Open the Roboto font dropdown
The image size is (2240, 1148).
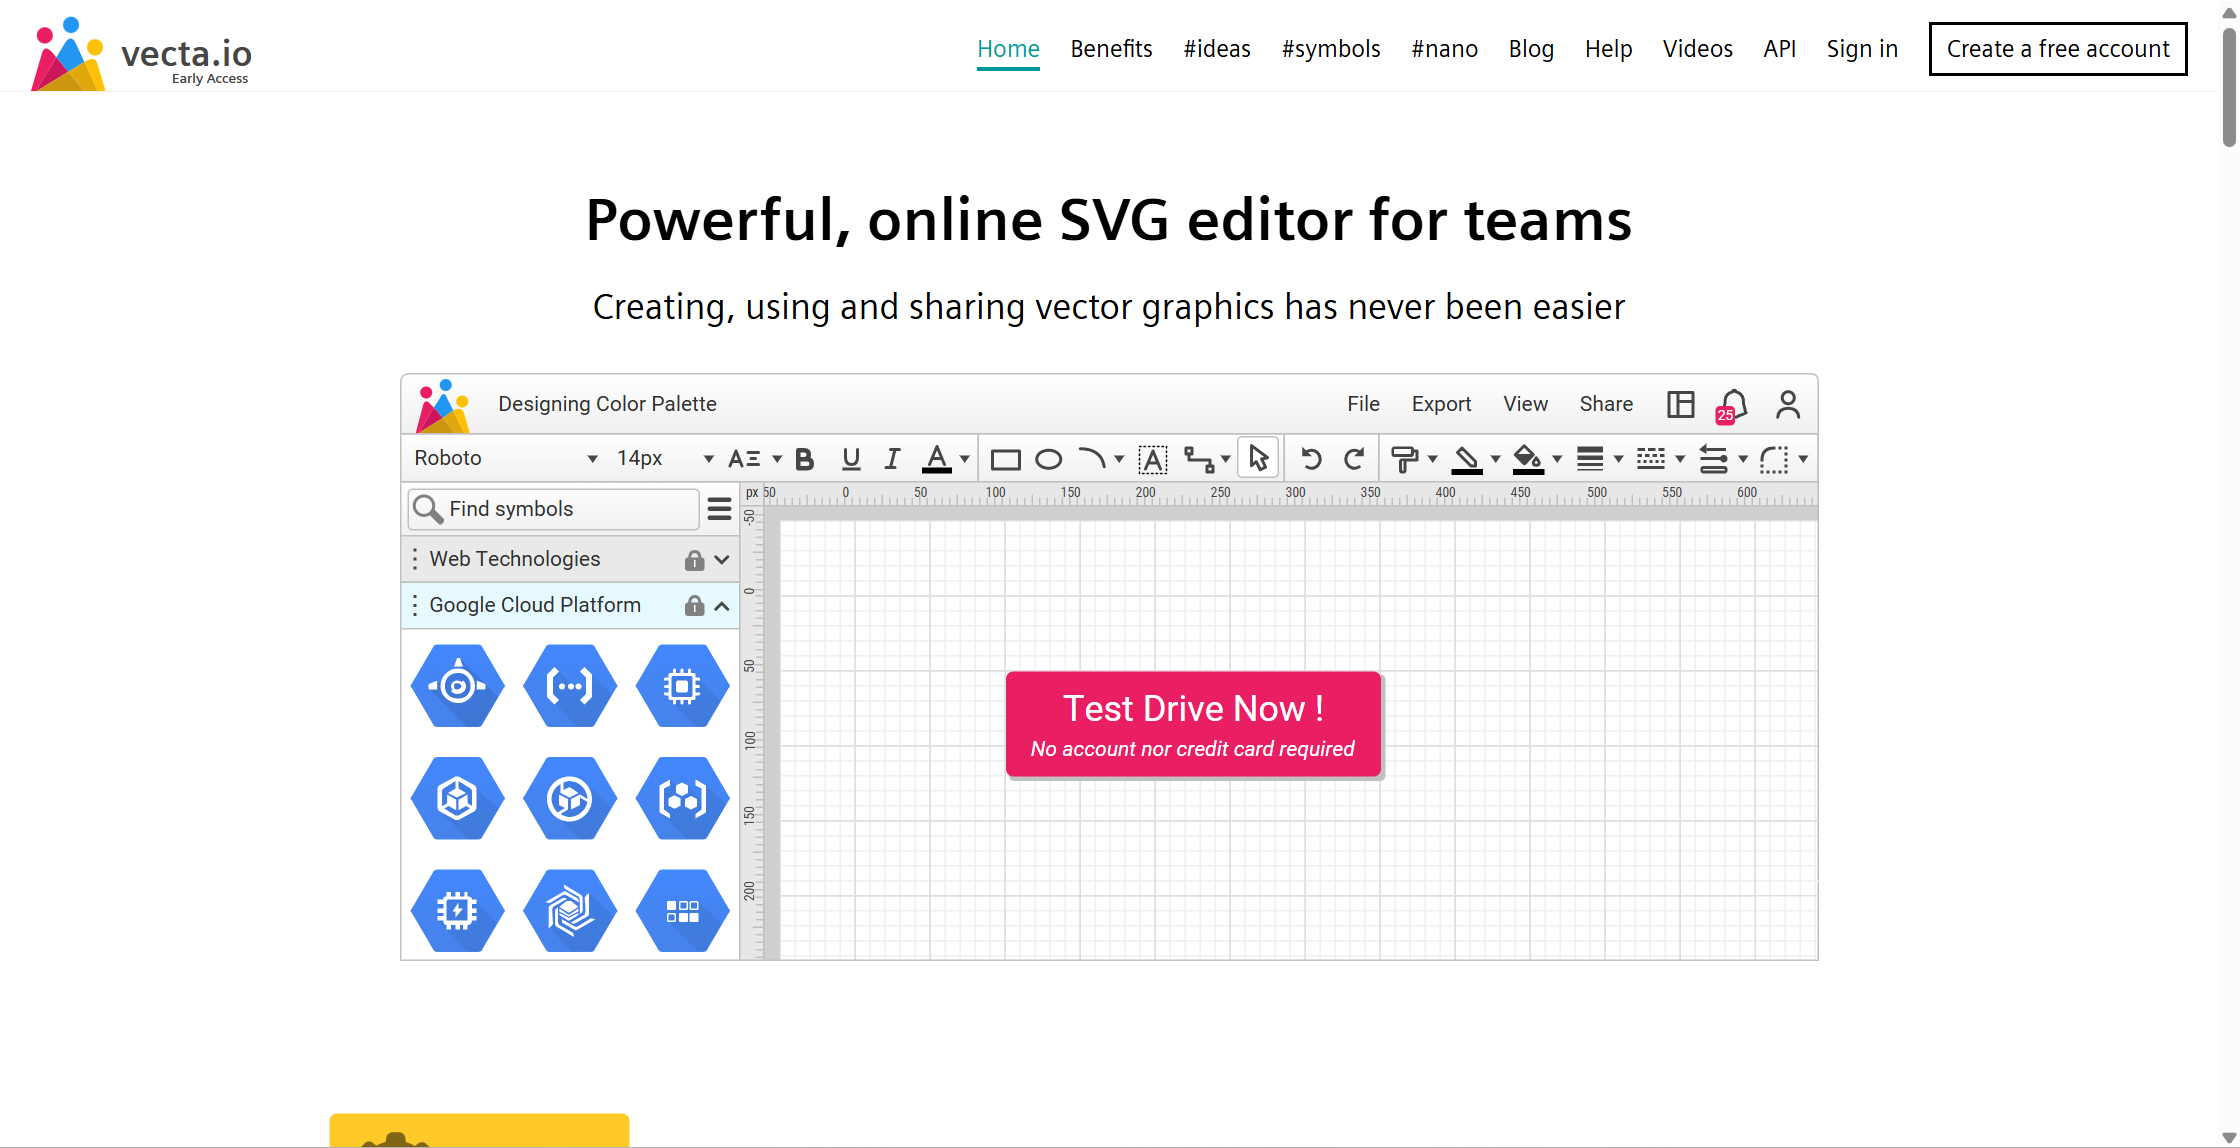click(x=505, y=458)
